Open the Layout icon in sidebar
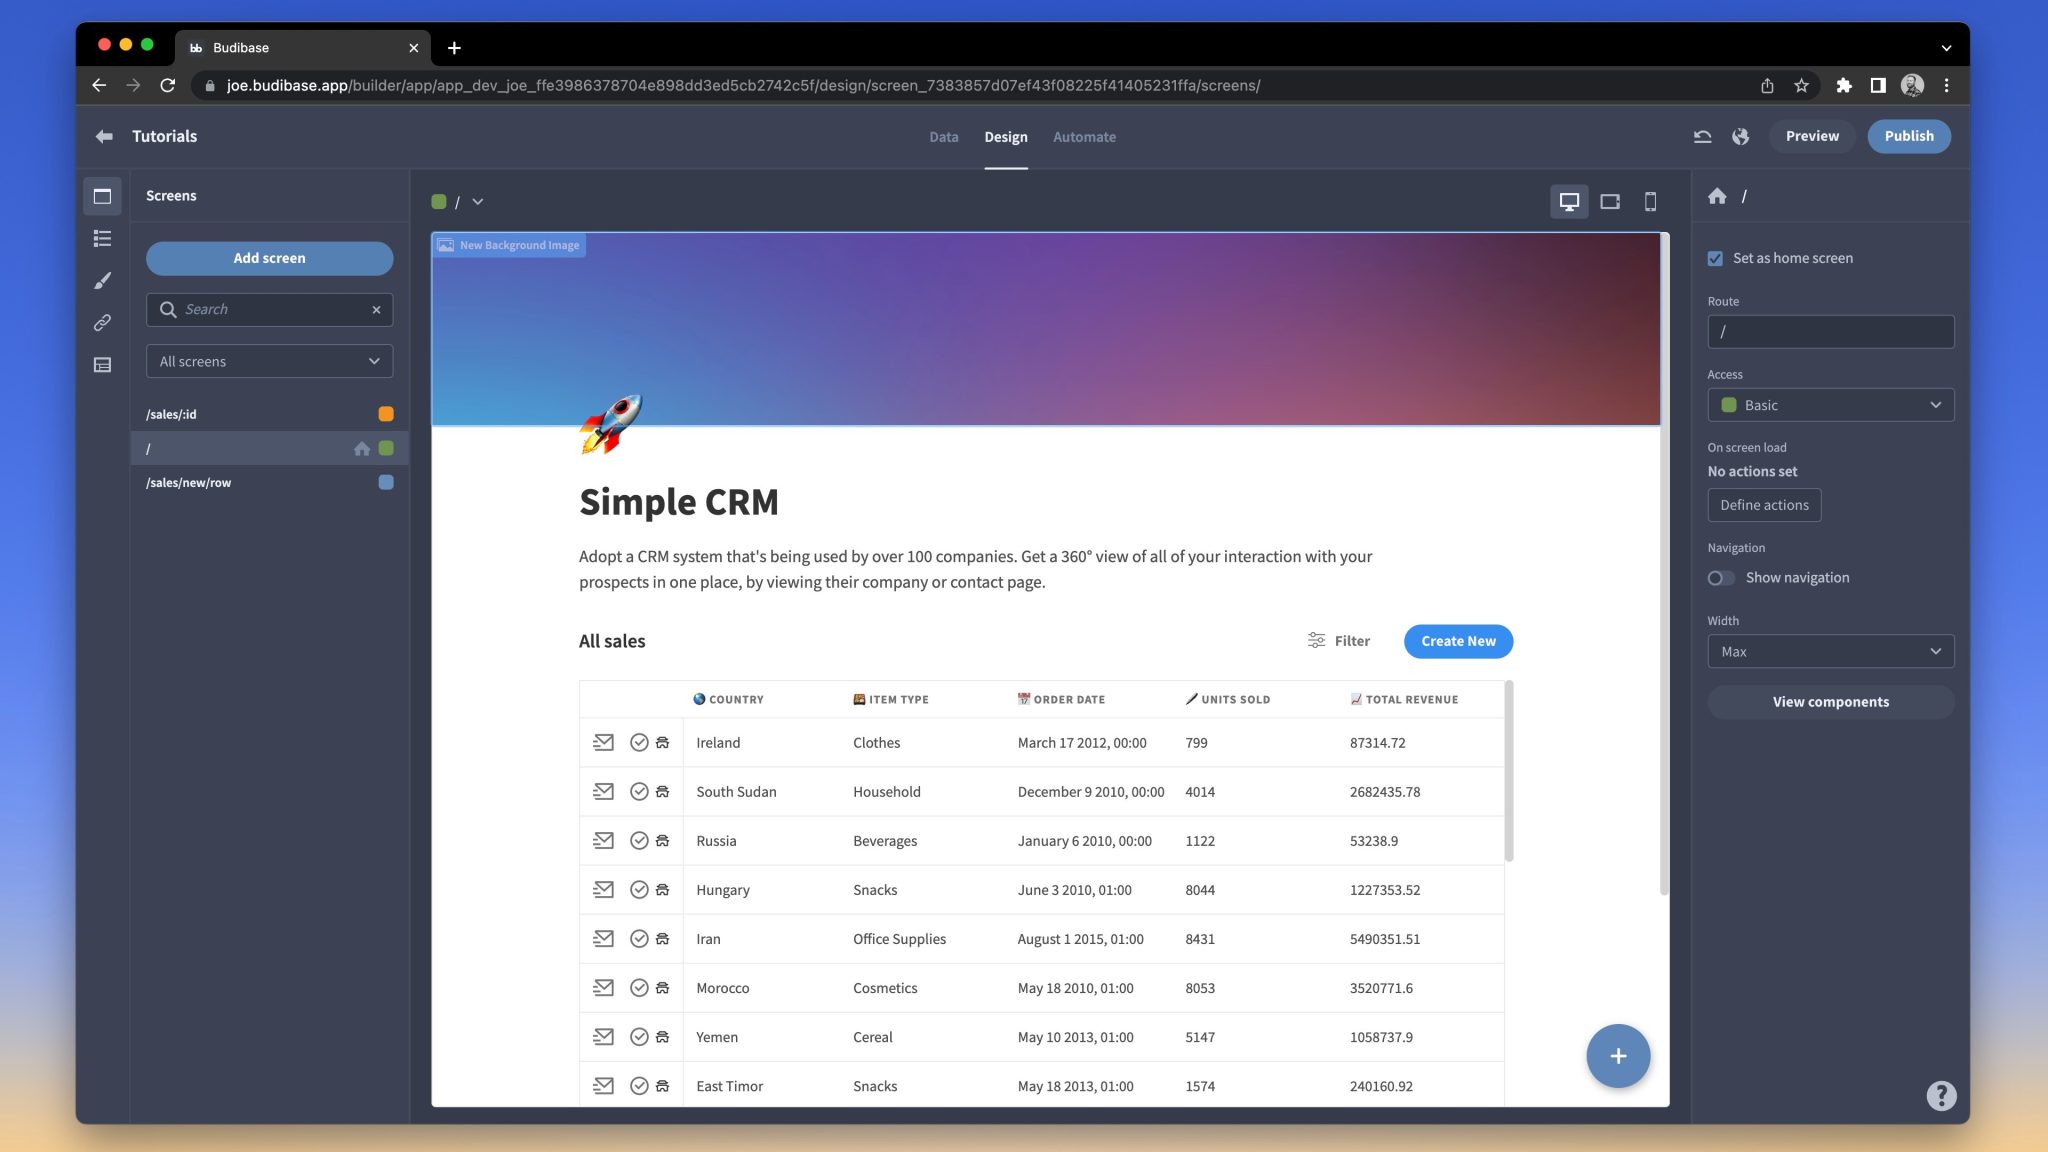2048x1152 pixels. [x=102, y=365]
